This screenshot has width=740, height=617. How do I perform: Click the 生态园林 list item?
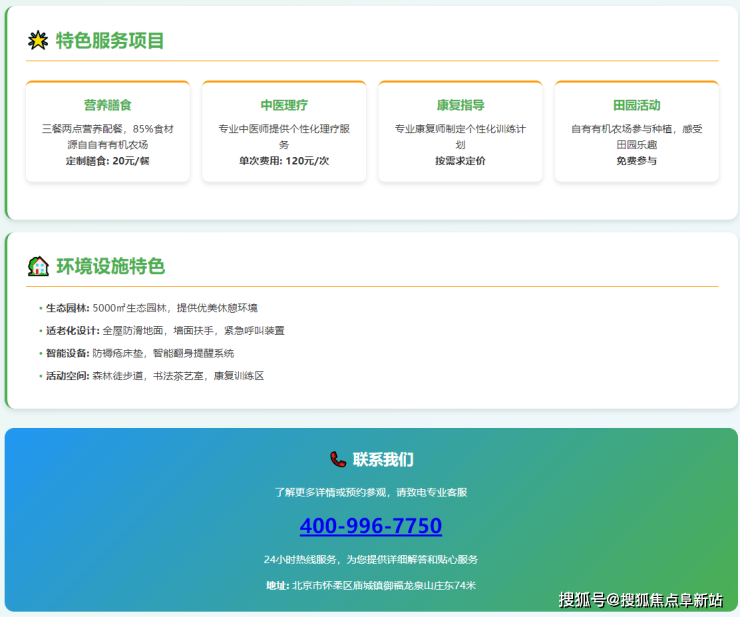(x=150, y=308)
